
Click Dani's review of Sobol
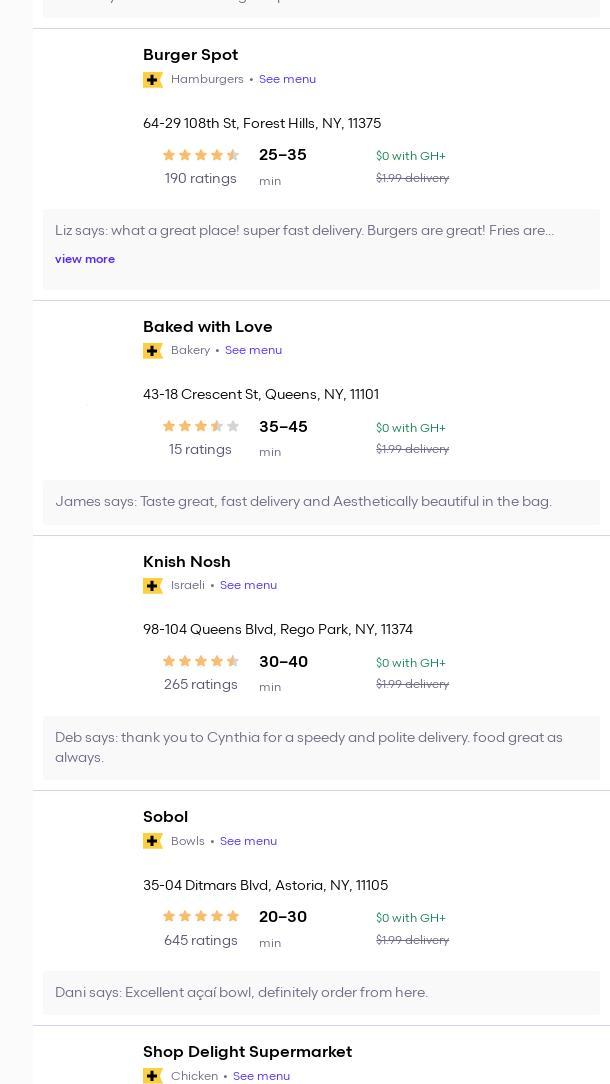(241, 993)
